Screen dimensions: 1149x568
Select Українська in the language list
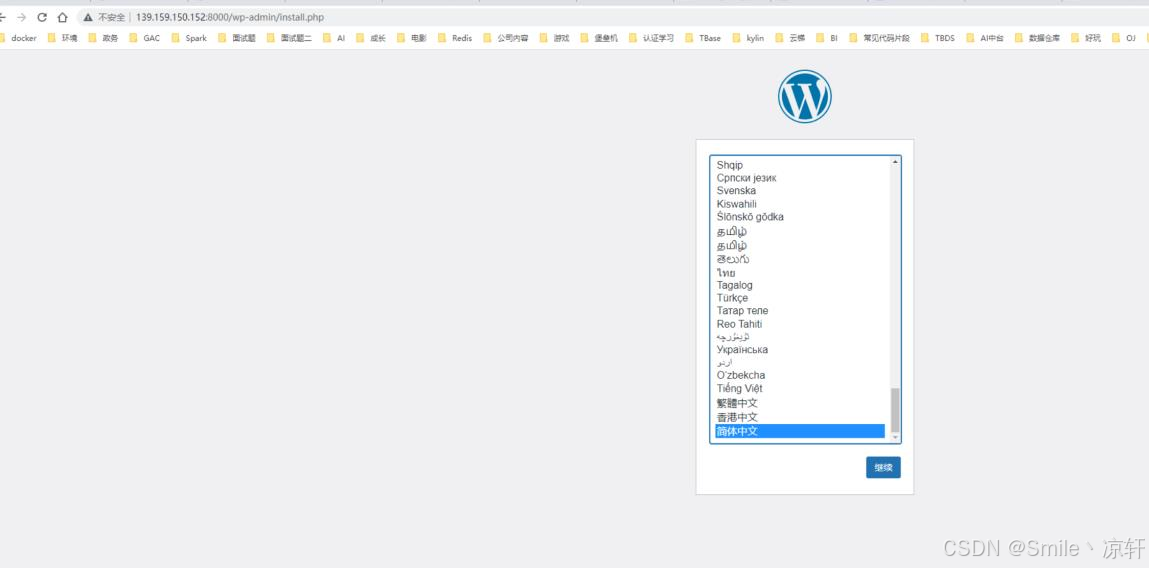[x=800, y=350]
